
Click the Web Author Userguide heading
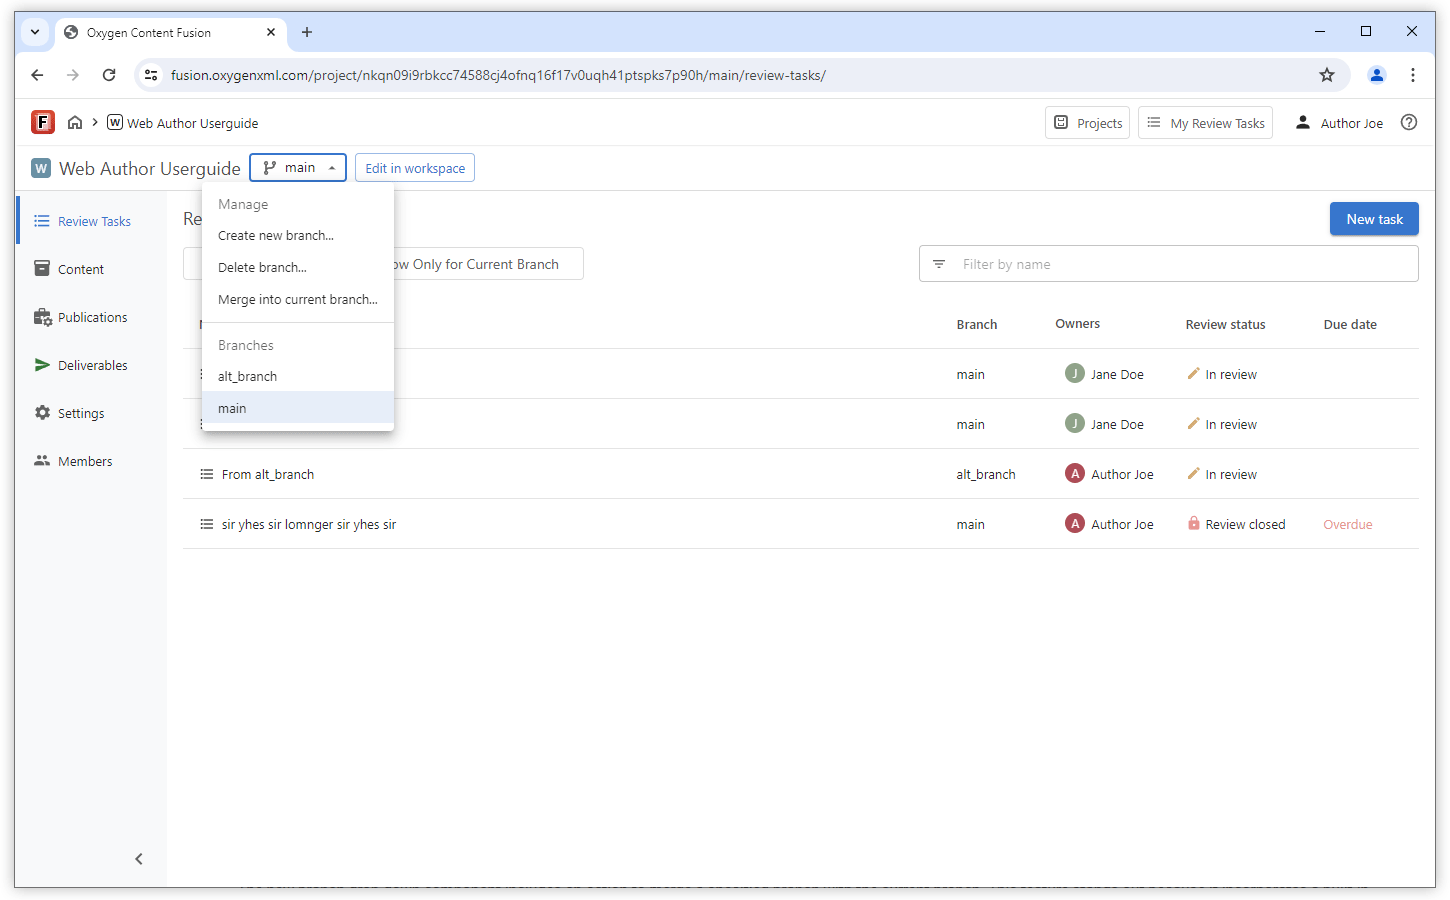click(150, 169)
